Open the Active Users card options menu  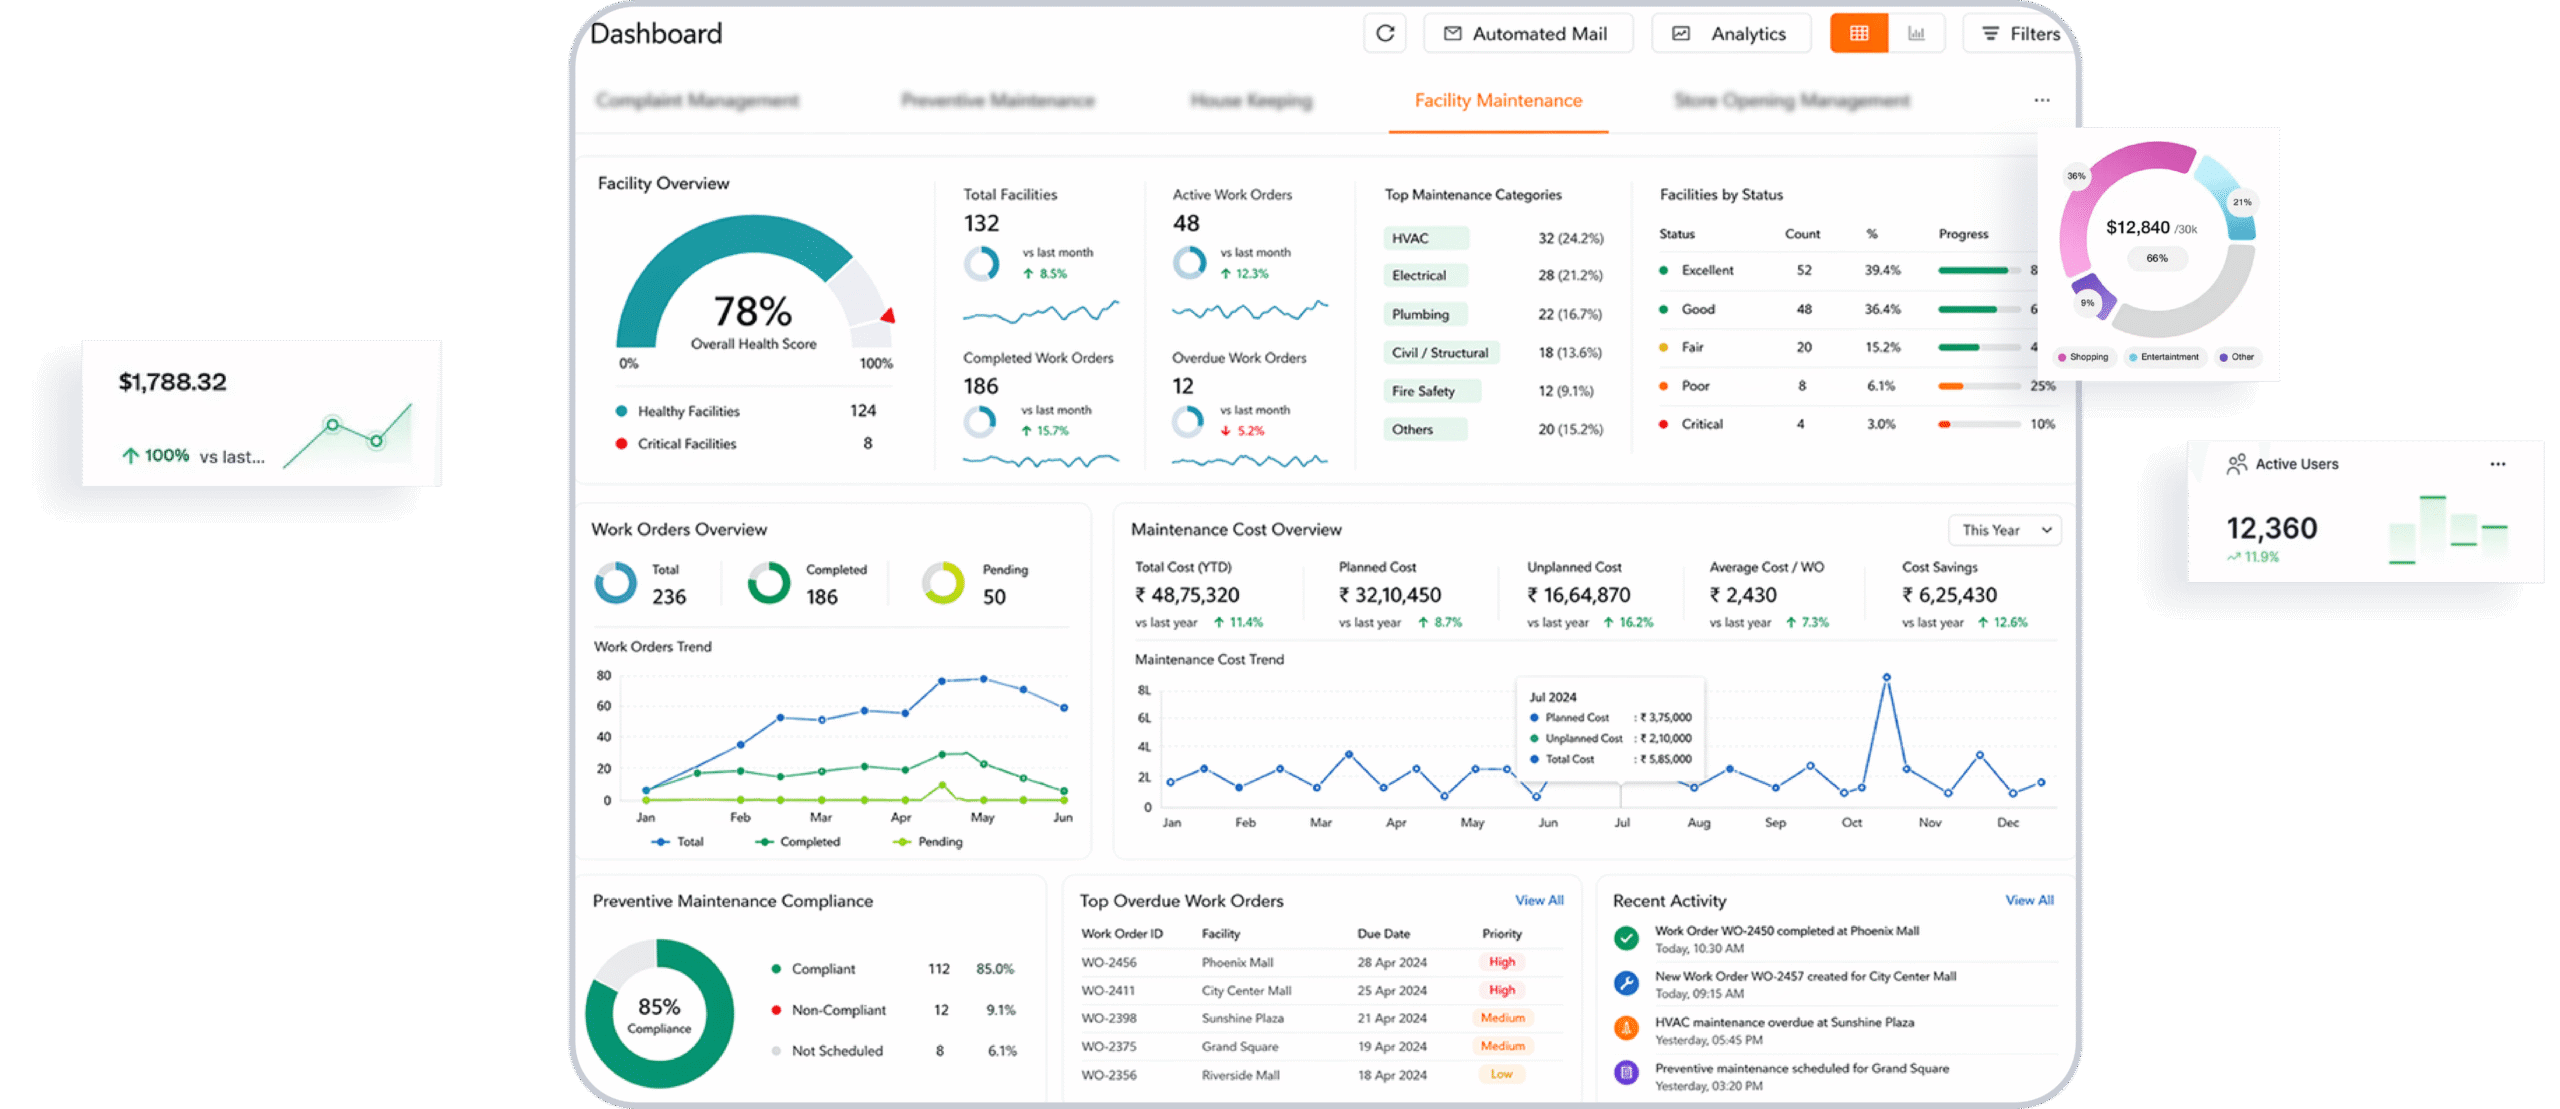point(2497,464)
